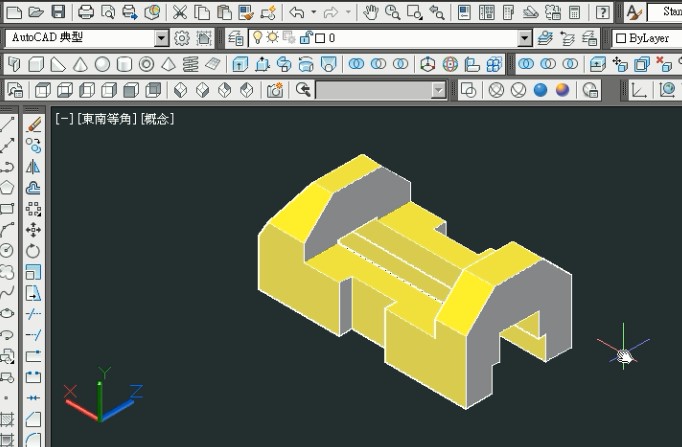Screen dimensions: 682x447
Task: Open the AutoCAD 典型 workspace dropdown
Action: tap(161, 38)
